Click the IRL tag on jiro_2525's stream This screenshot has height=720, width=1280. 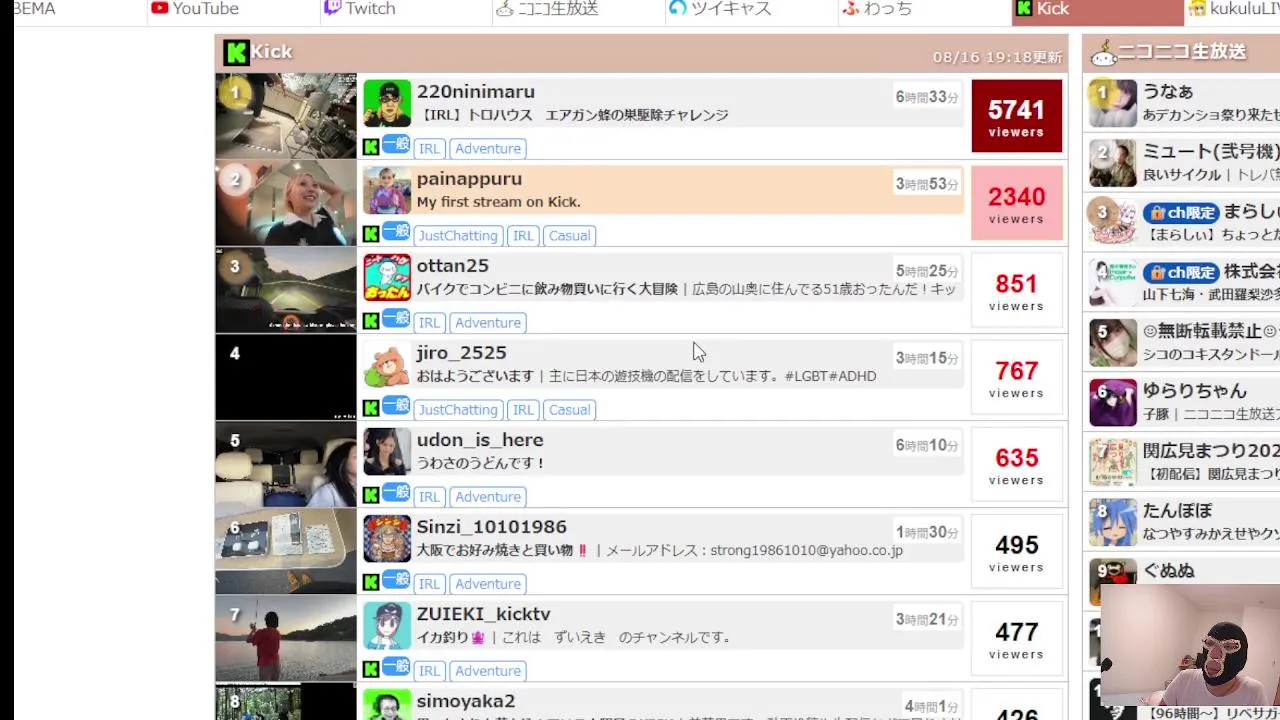[x=523, y=409]
